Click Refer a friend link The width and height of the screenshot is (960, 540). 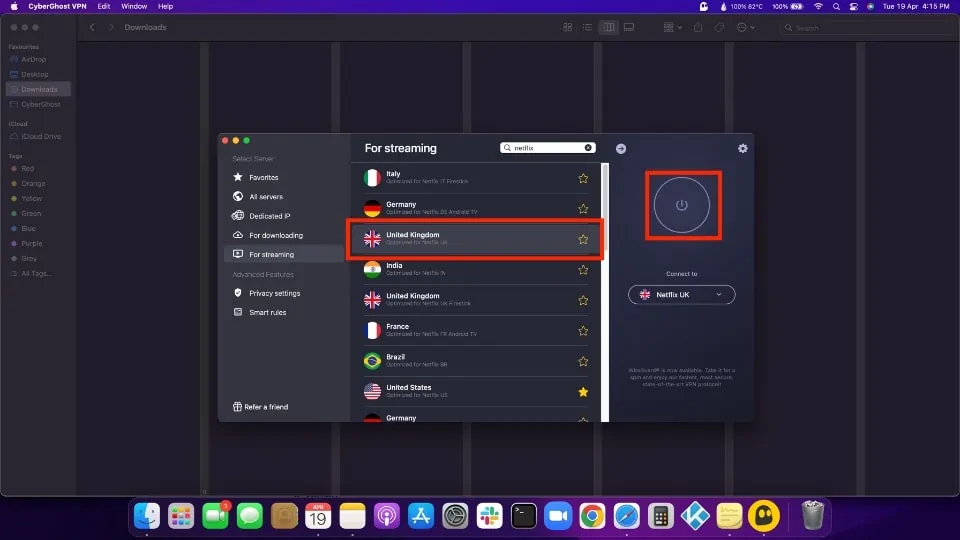[x=260, y=407]
